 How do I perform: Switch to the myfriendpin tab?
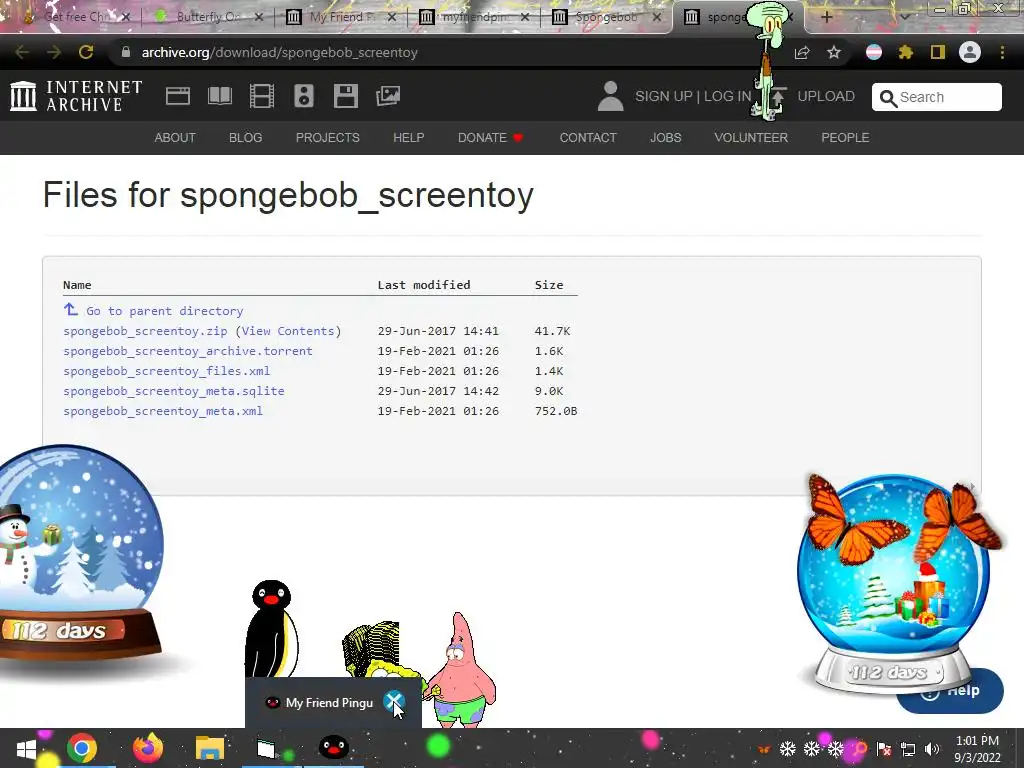click(474, 17)
